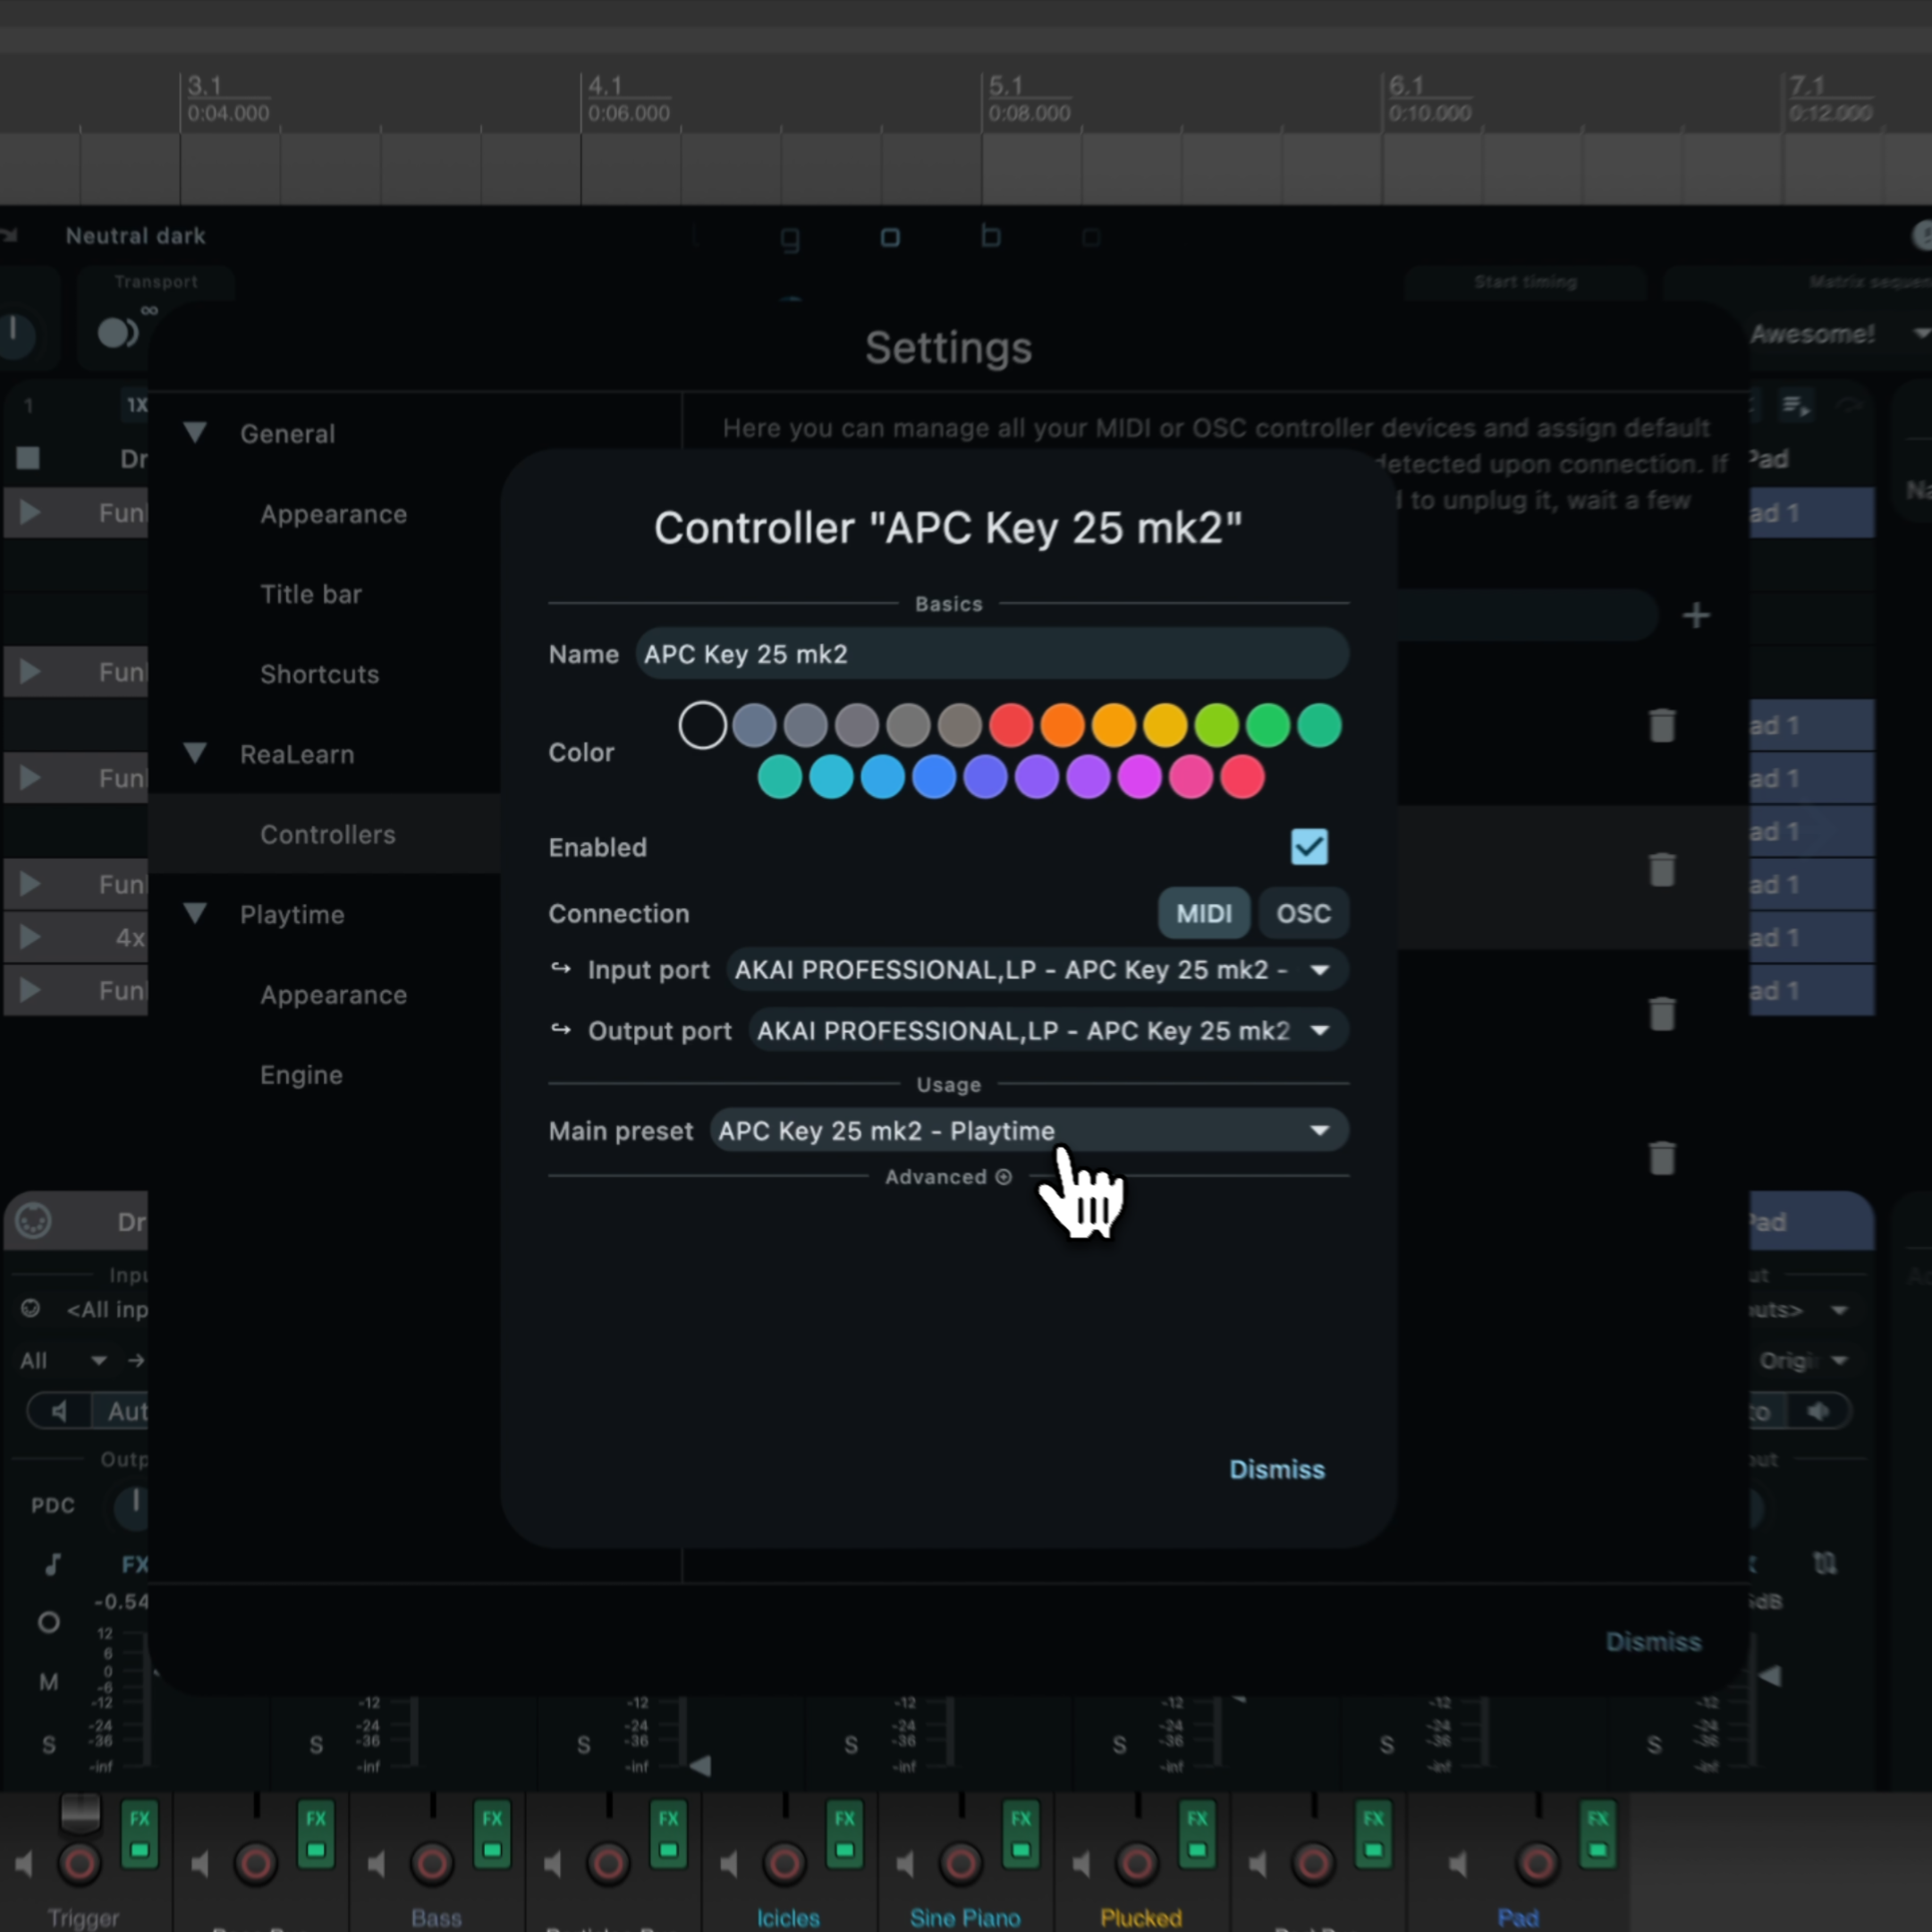Edit the controller Name input field
Viewport: 1932px width, 1932px height.
[x=987, y=655]
